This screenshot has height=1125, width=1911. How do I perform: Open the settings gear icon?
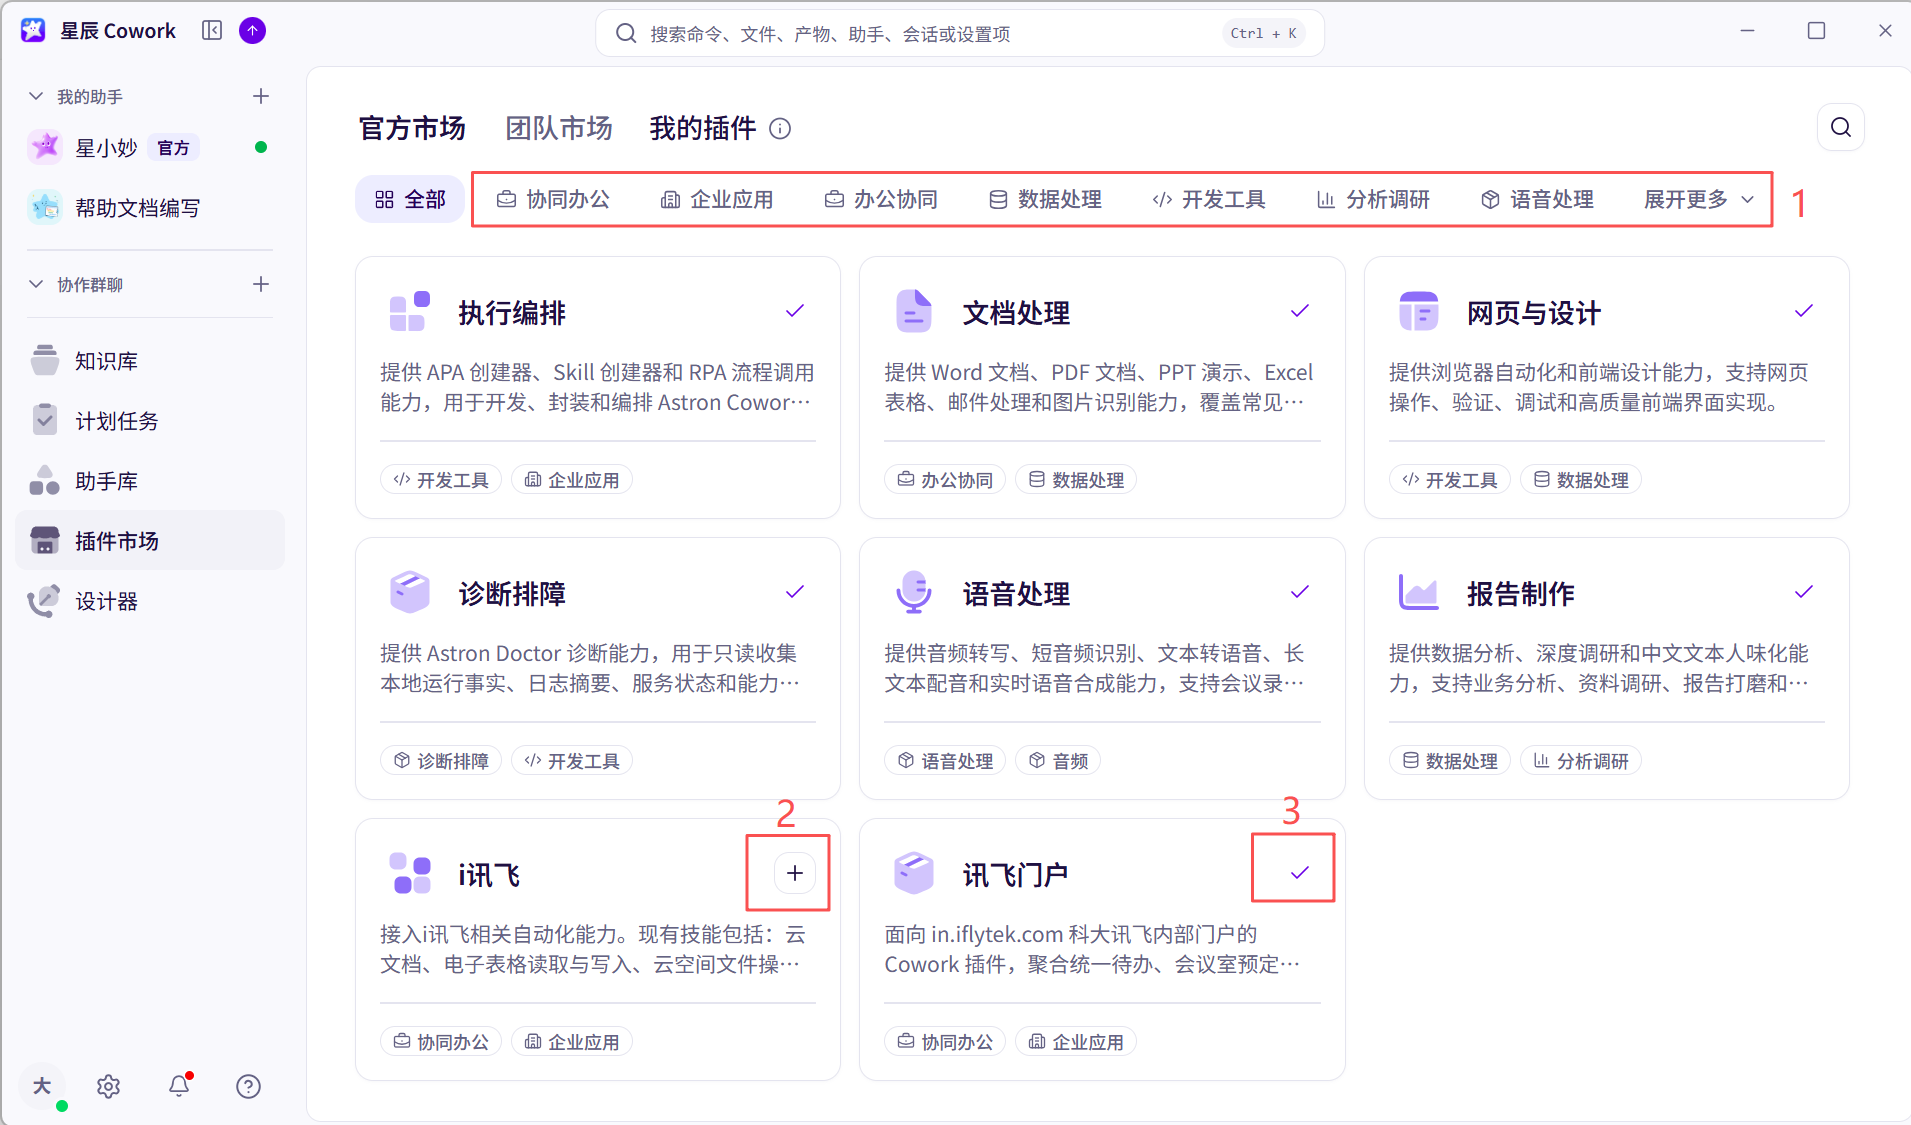coord(109,1086)
